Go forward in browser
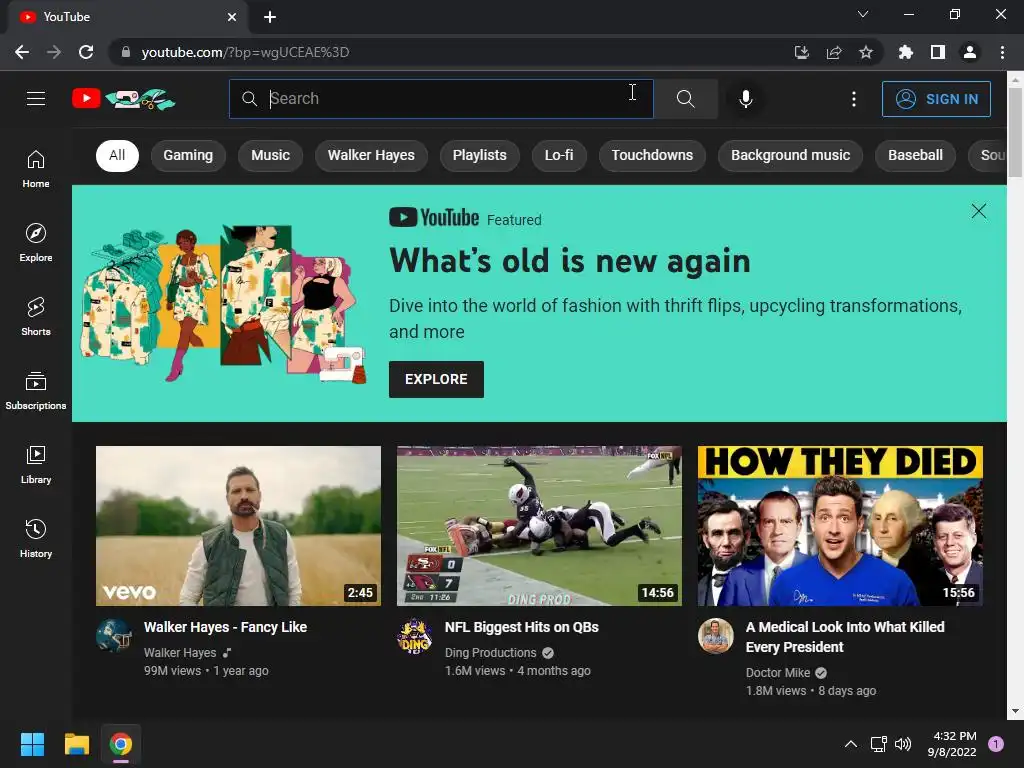The width and height of the screenshot is (1024, 768). (54, 52)
